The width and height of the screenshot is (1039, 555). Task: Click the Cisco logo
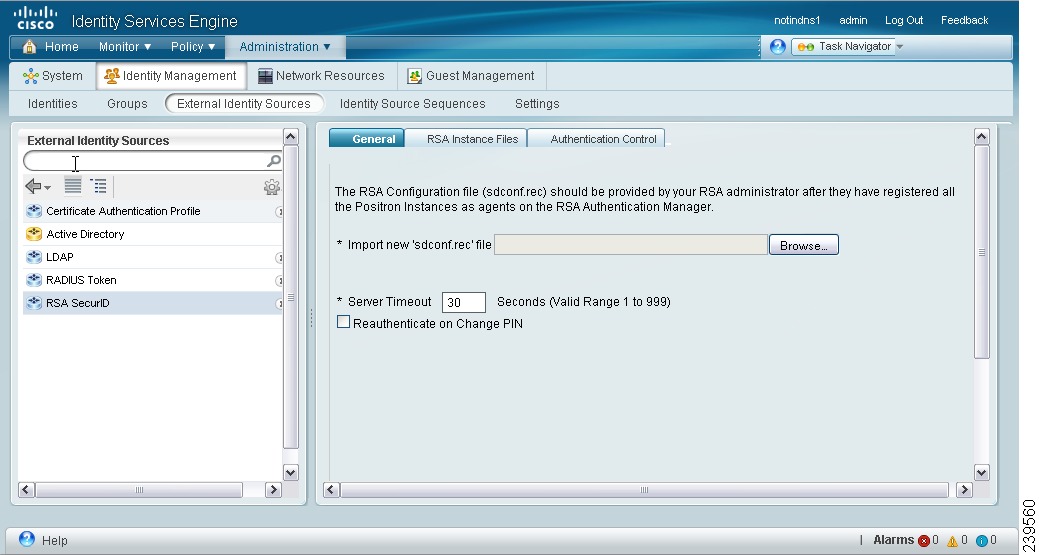tap(35, 18)
